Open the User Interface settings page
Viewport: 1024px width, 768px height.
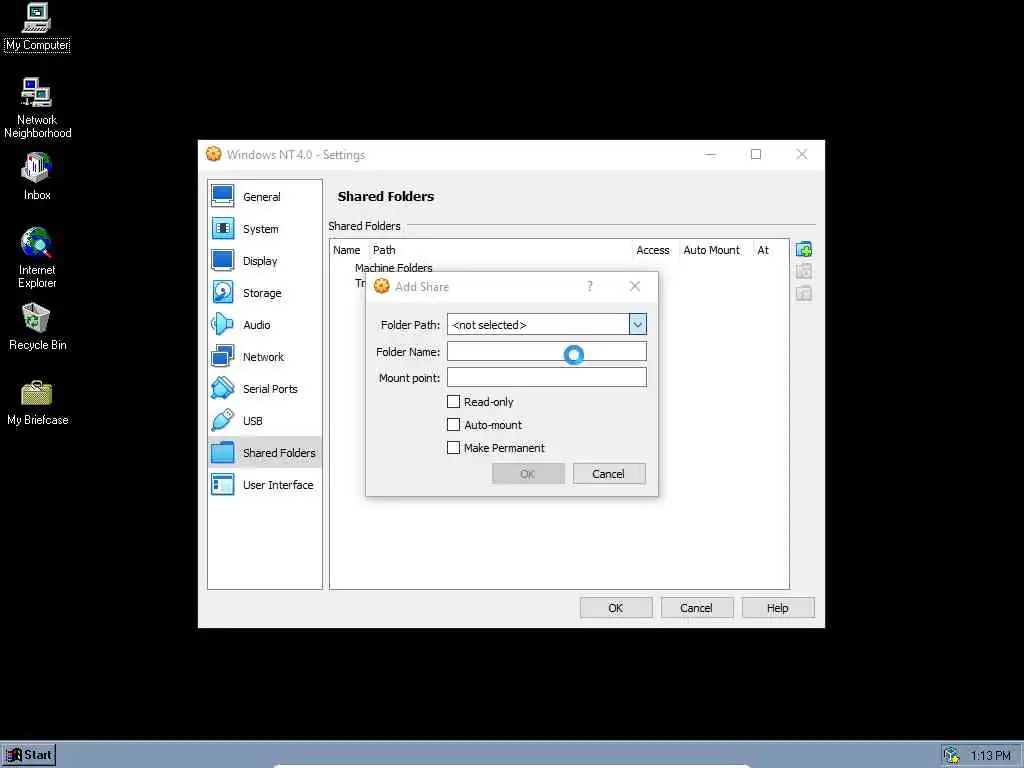tap(264, 485)
